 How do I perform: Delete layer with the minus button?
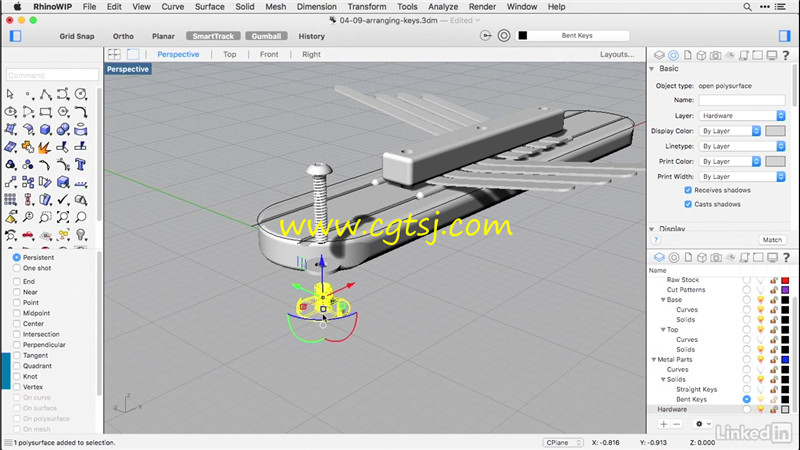click(677, 424)
